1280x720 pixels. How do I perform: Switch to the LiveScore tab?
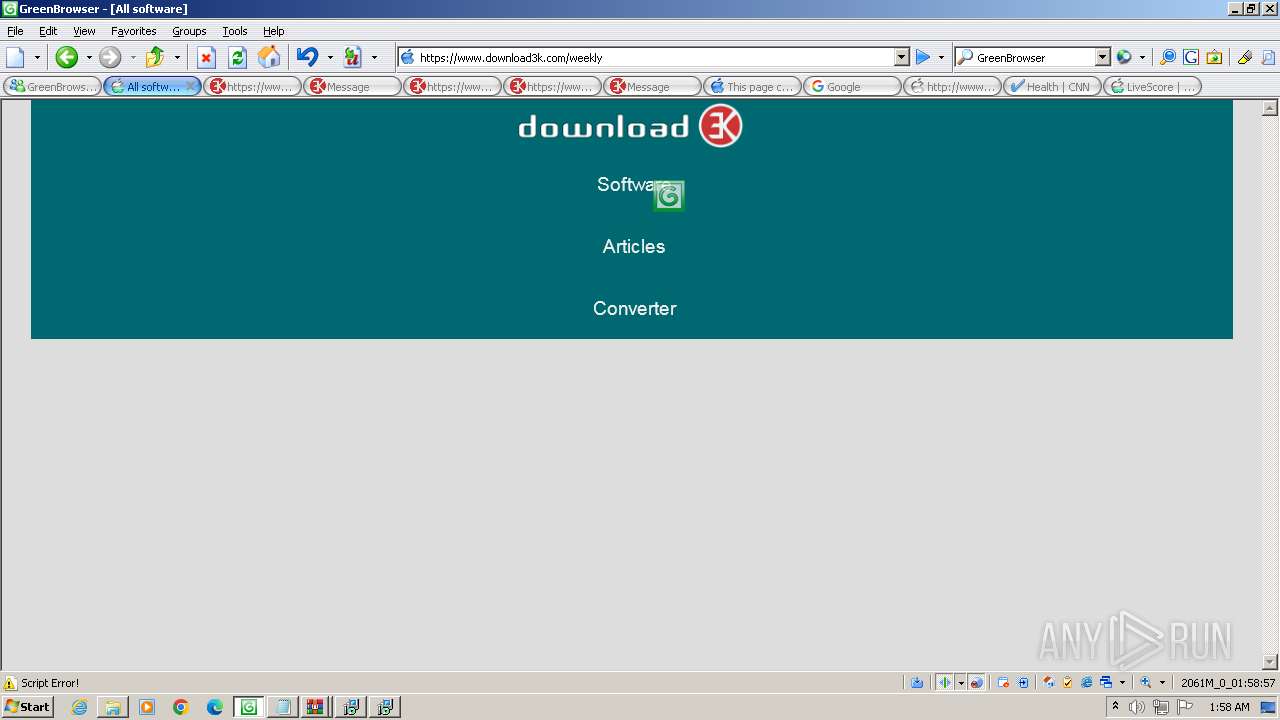(1152, 87)
